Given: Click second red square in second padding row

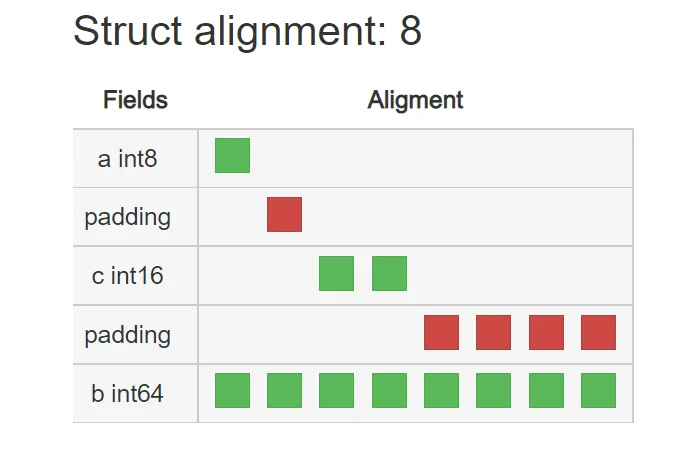Looking at the screenshot, I should tap(493, 332).
